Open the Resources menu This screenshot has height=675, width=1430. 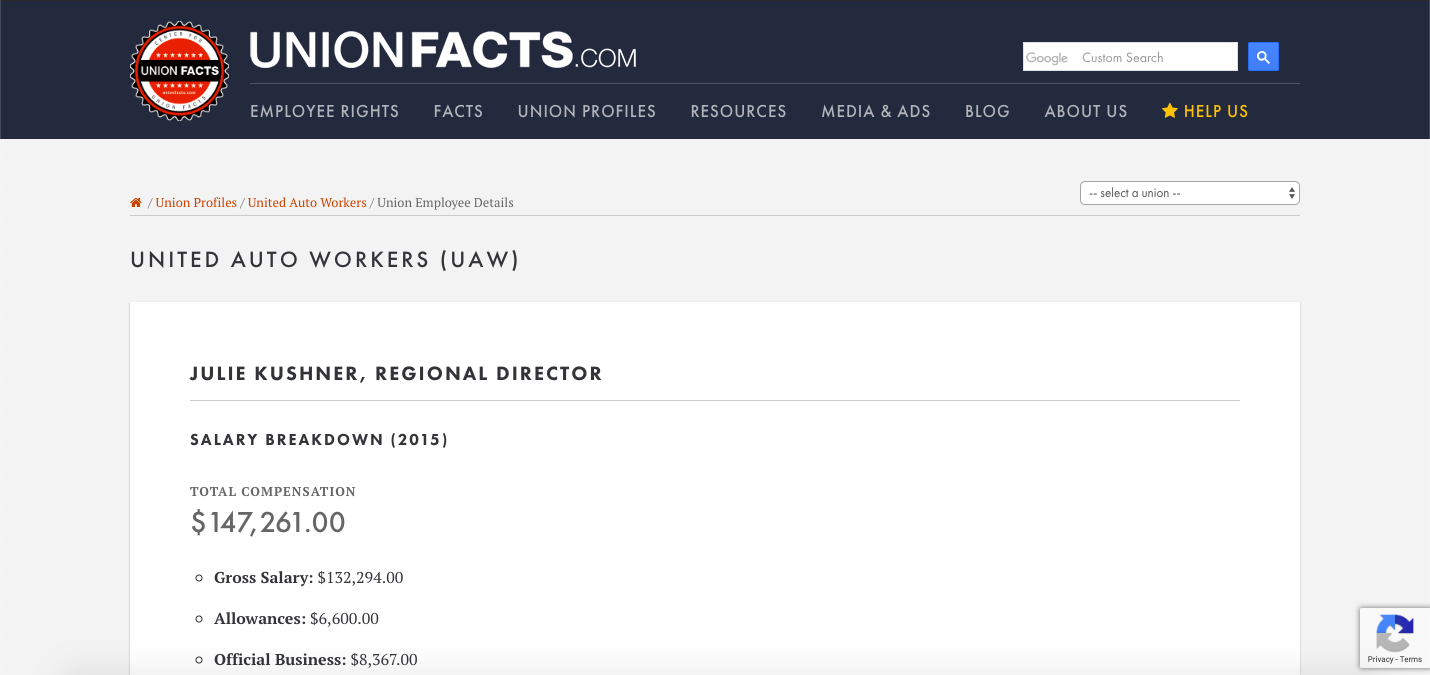coord(738,111)
